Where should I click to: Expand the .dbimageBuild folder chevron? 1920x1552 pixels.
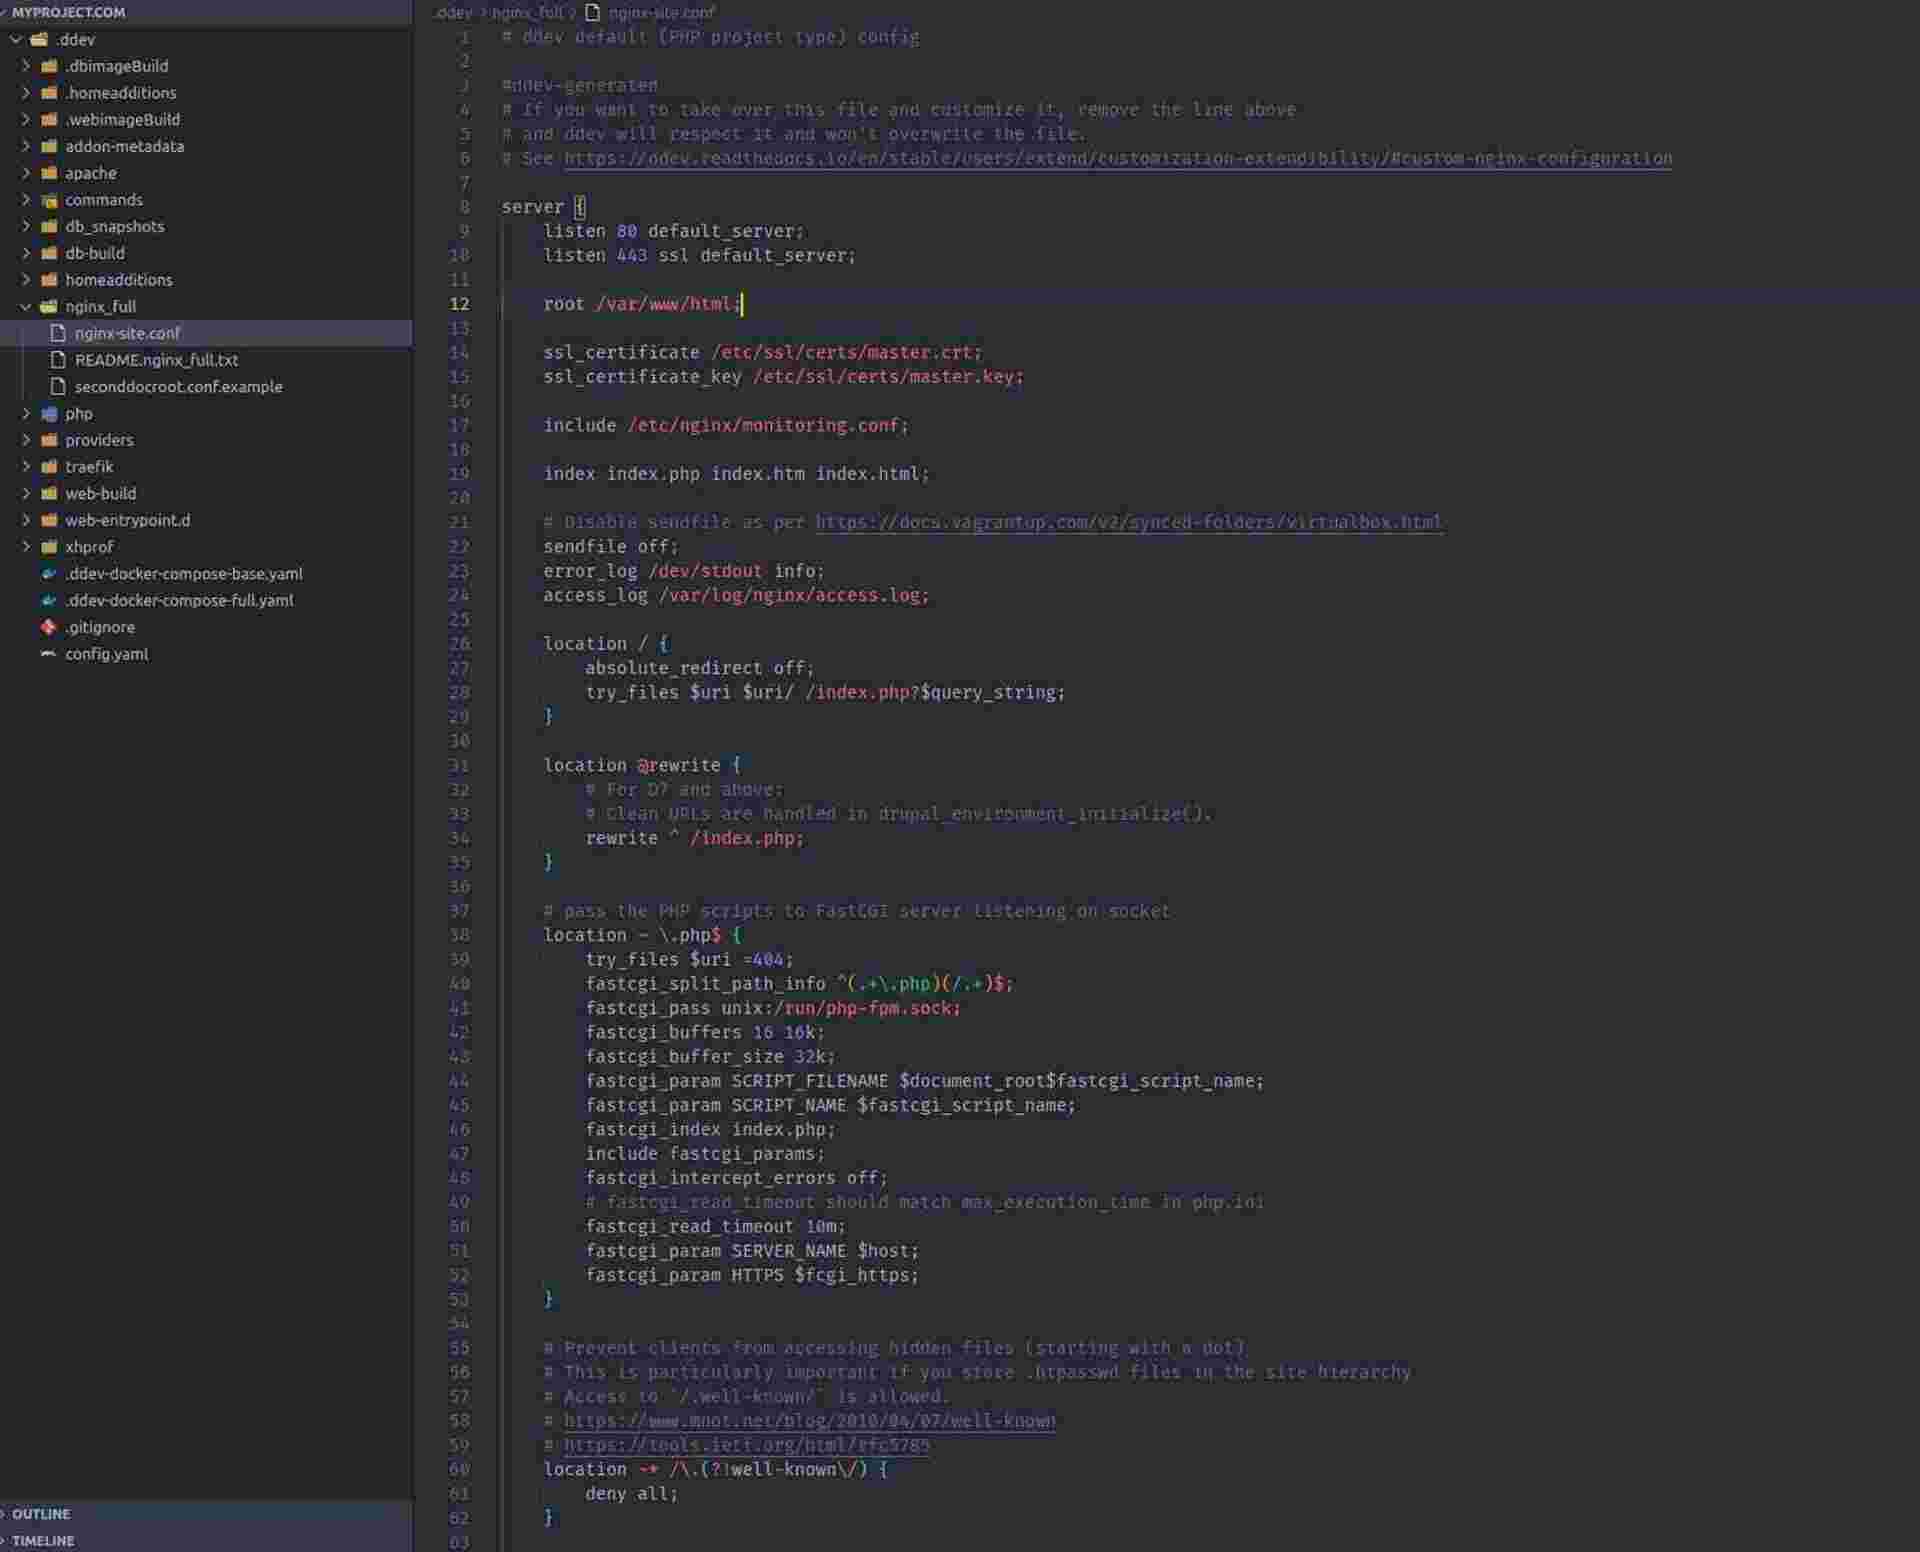coord(26,66)
